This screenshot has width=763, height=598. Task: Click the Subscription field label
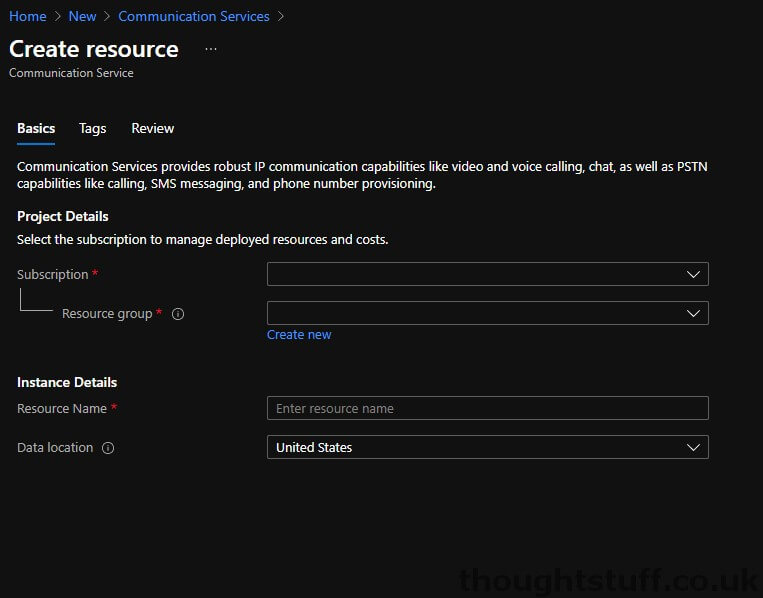(x=53, y=274)
